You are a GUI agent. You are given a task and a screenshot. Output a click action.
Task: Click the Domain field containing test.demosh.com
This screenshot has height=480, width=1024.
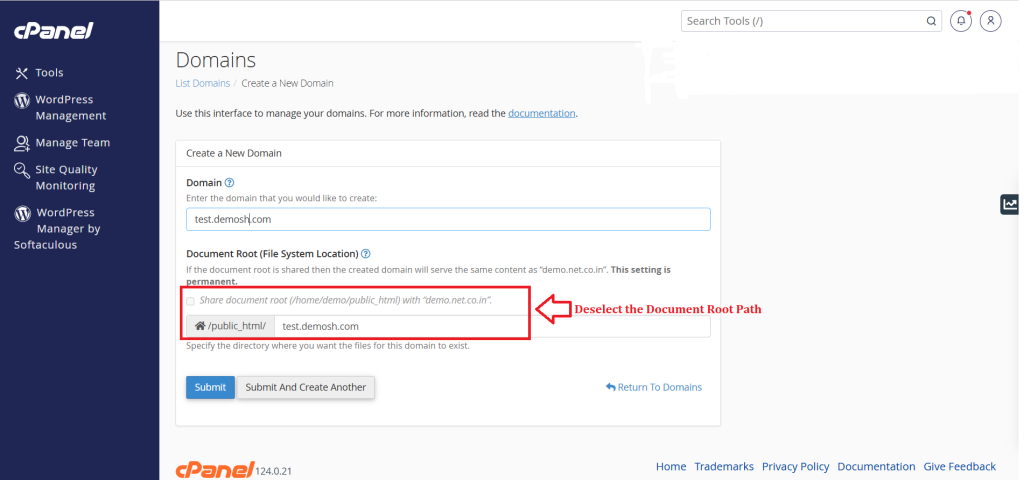click(448, 219)
